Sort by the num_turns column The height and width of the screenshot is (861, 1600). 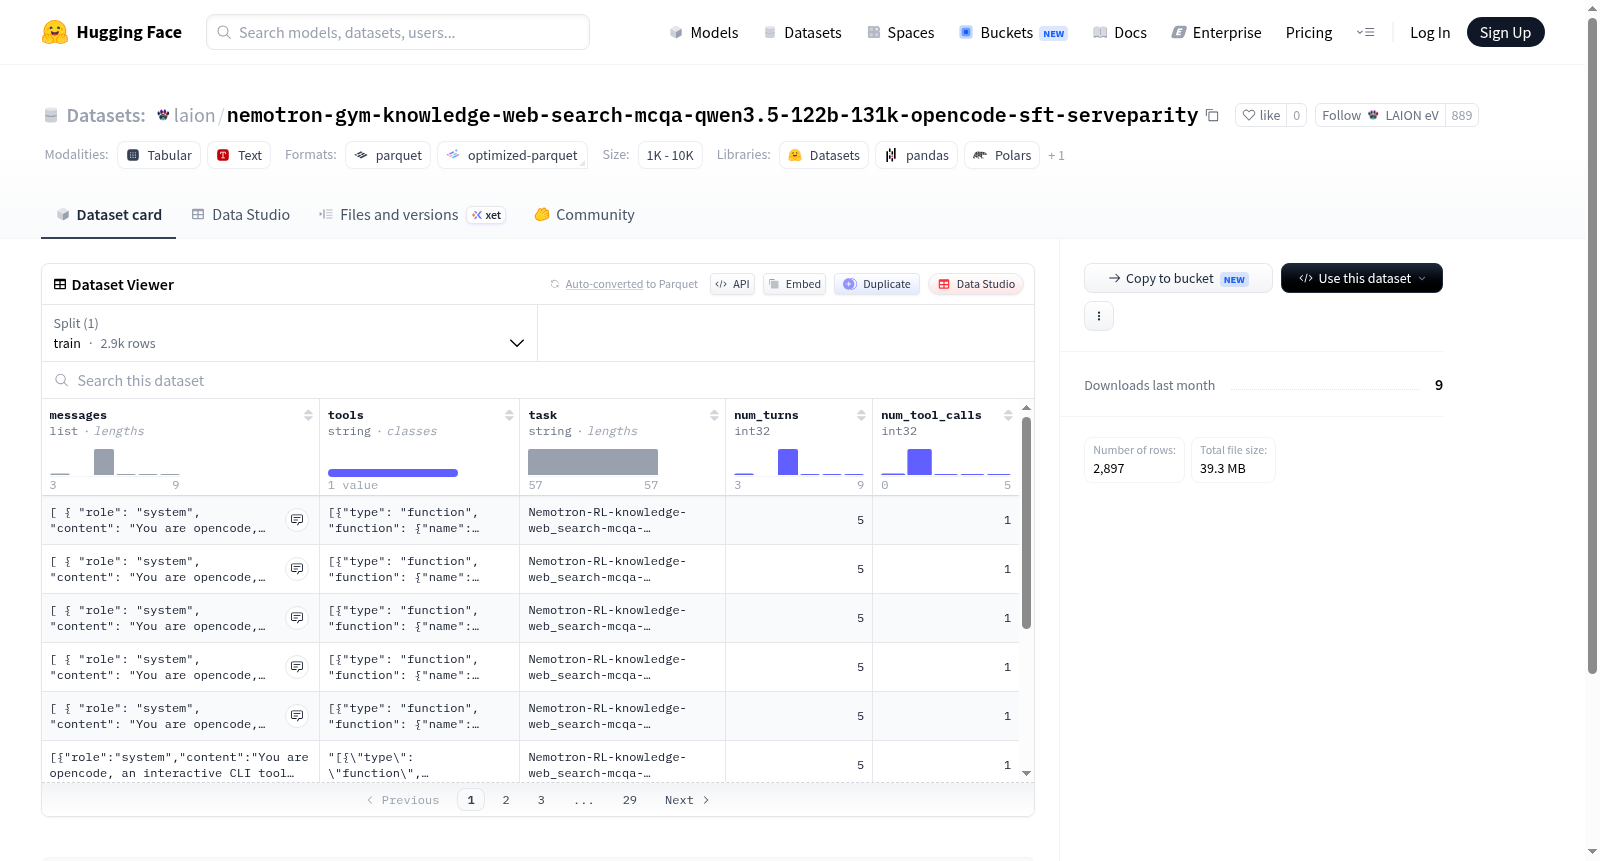[861, 415]
